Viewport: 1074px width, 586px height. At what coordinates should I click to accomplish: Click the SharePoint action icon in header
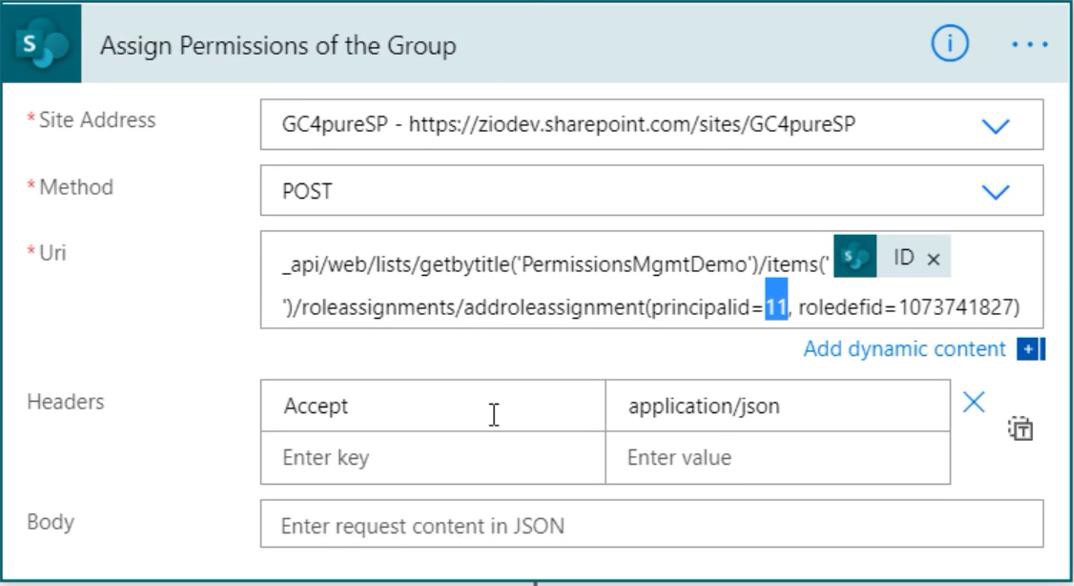coord(41,44)
